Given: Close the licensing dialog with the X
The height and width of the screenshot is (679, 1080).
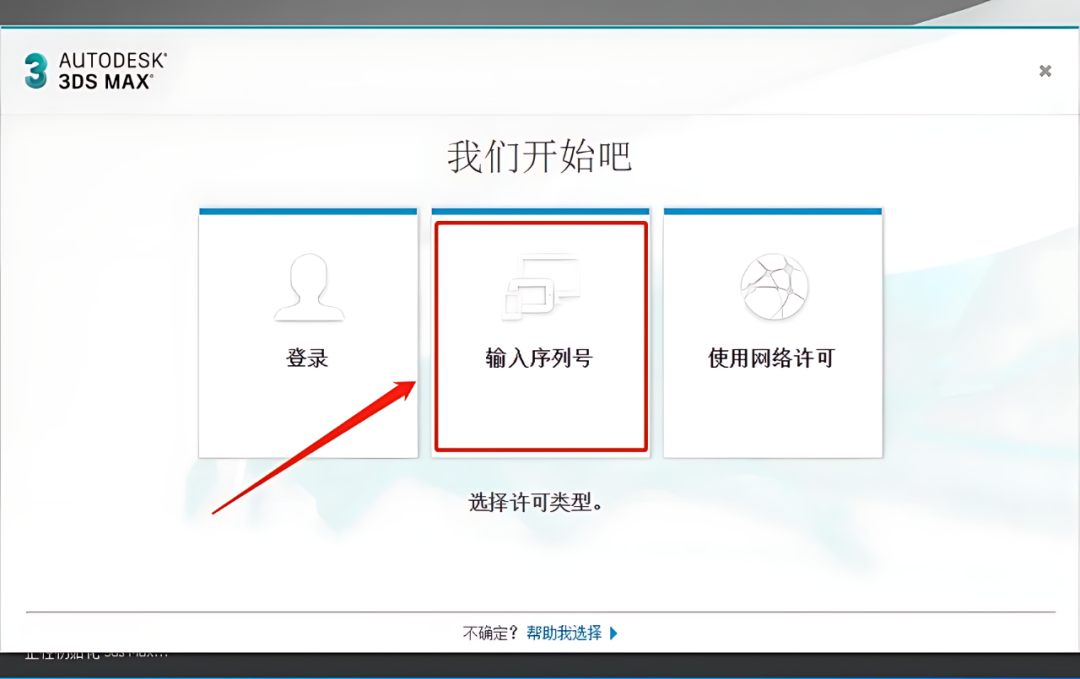Looking at the screenshot, I should click(x=1045, y=71).
